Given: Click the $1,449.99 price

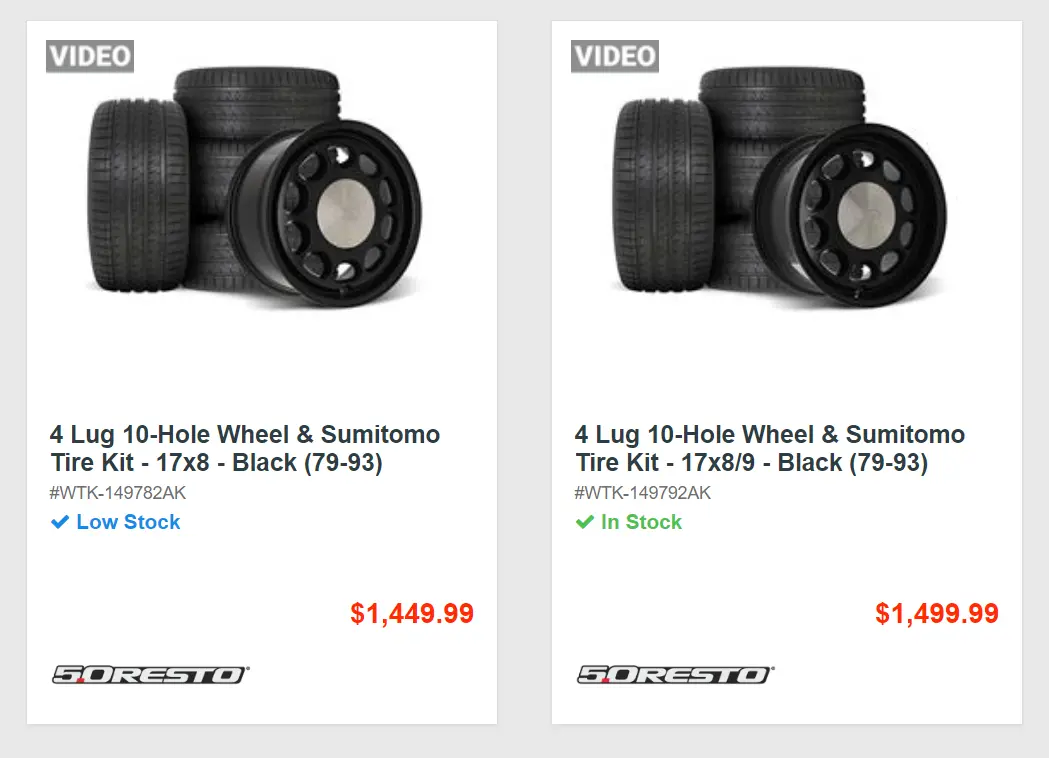Looking at the screenshot, I should click(x=412, y=613).
